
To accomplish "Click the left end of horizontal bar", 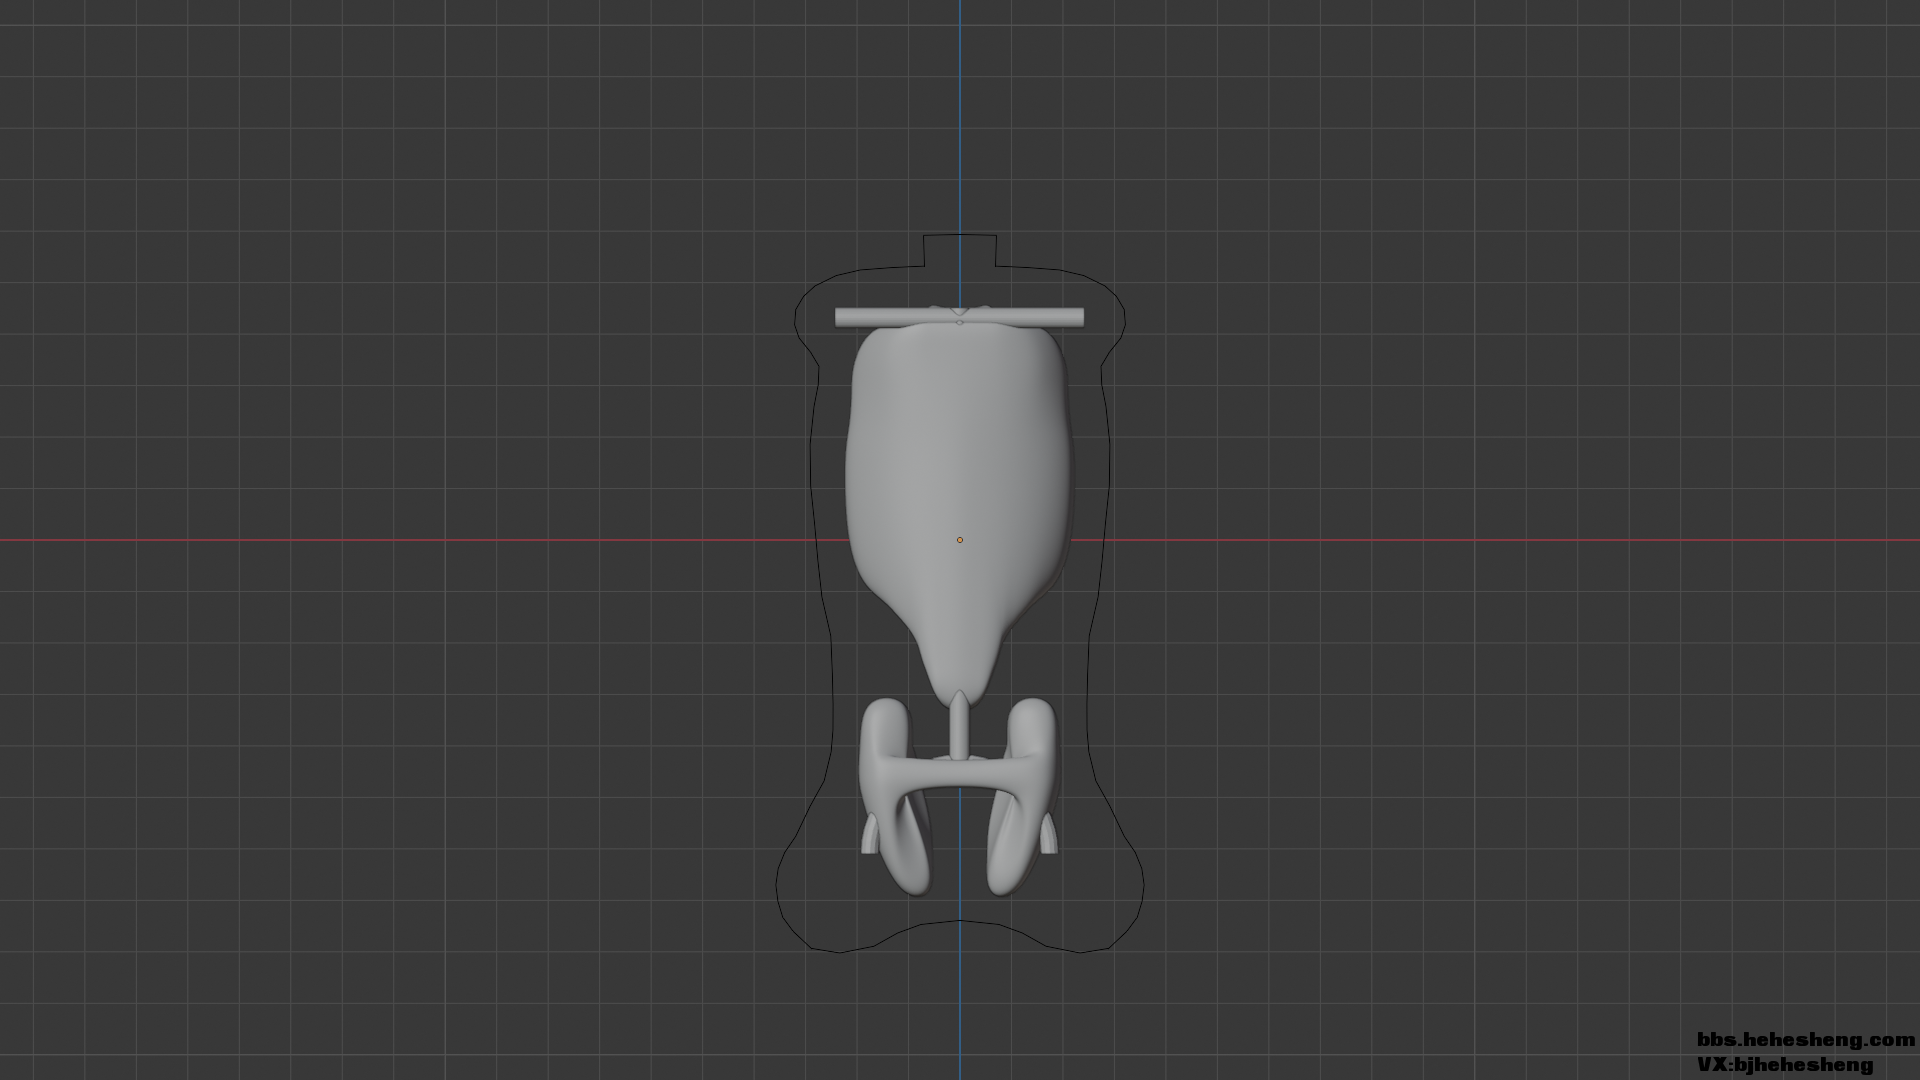I will pos(842,318).
